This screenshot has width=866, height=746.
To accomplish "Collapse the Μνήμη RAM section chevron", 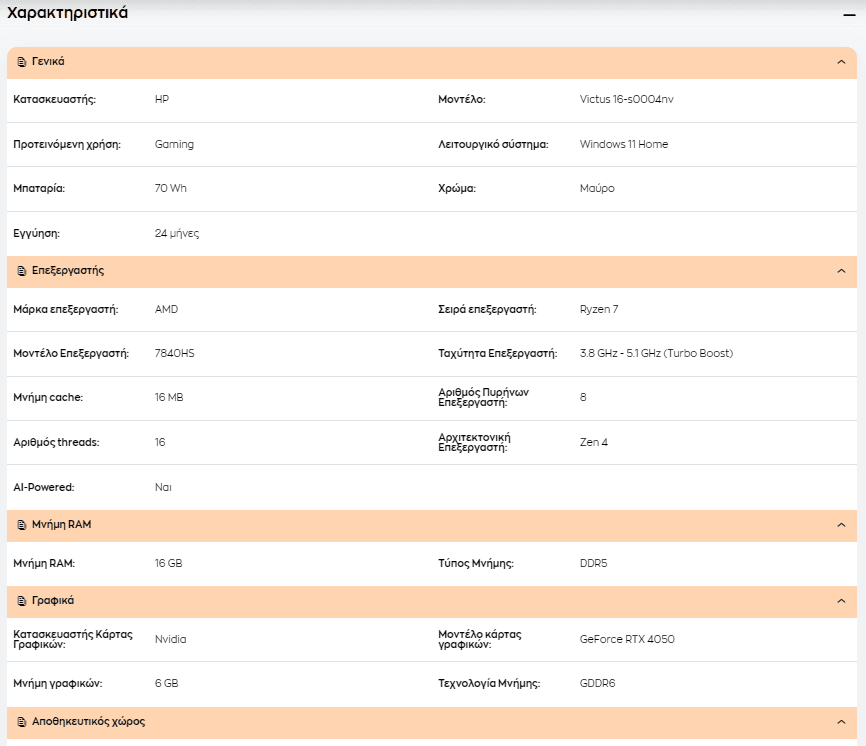I will pos(841,525).
